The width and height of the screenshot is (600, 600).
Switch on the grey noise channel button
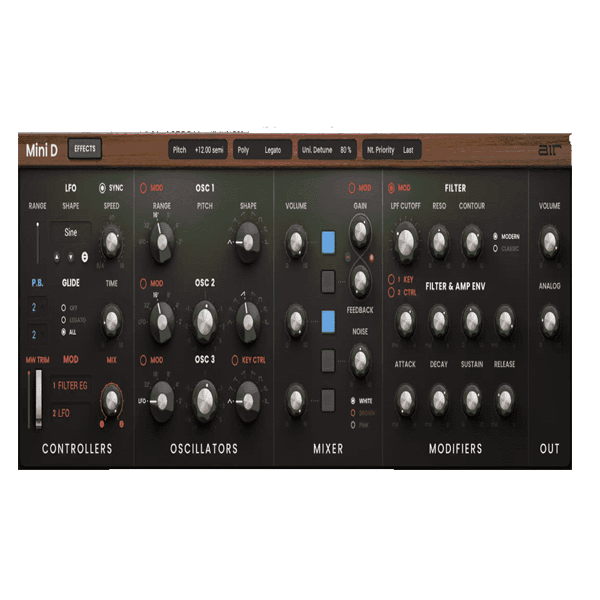coord(328,360)
